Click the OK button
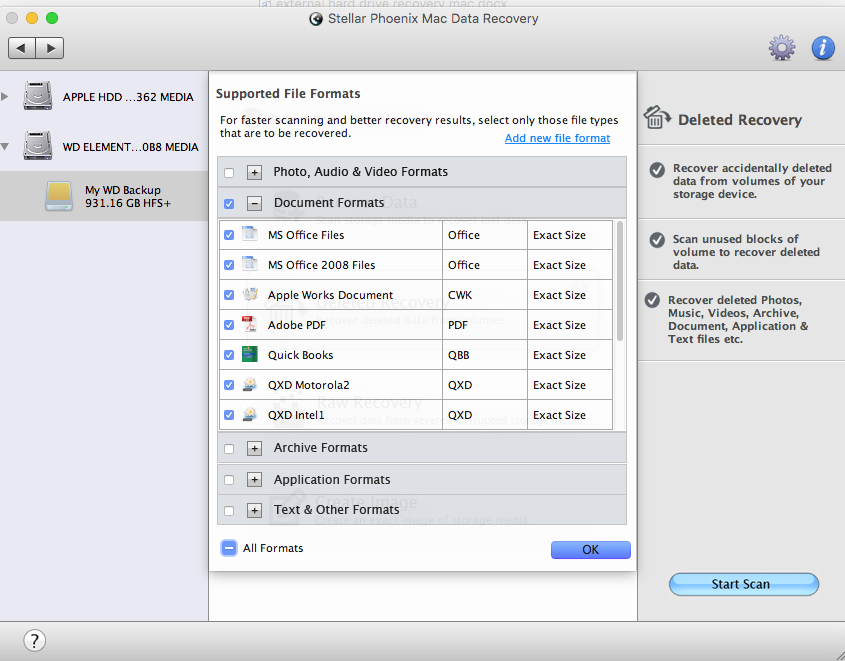This screenshot has width=845, height=661. click(591, 549)
